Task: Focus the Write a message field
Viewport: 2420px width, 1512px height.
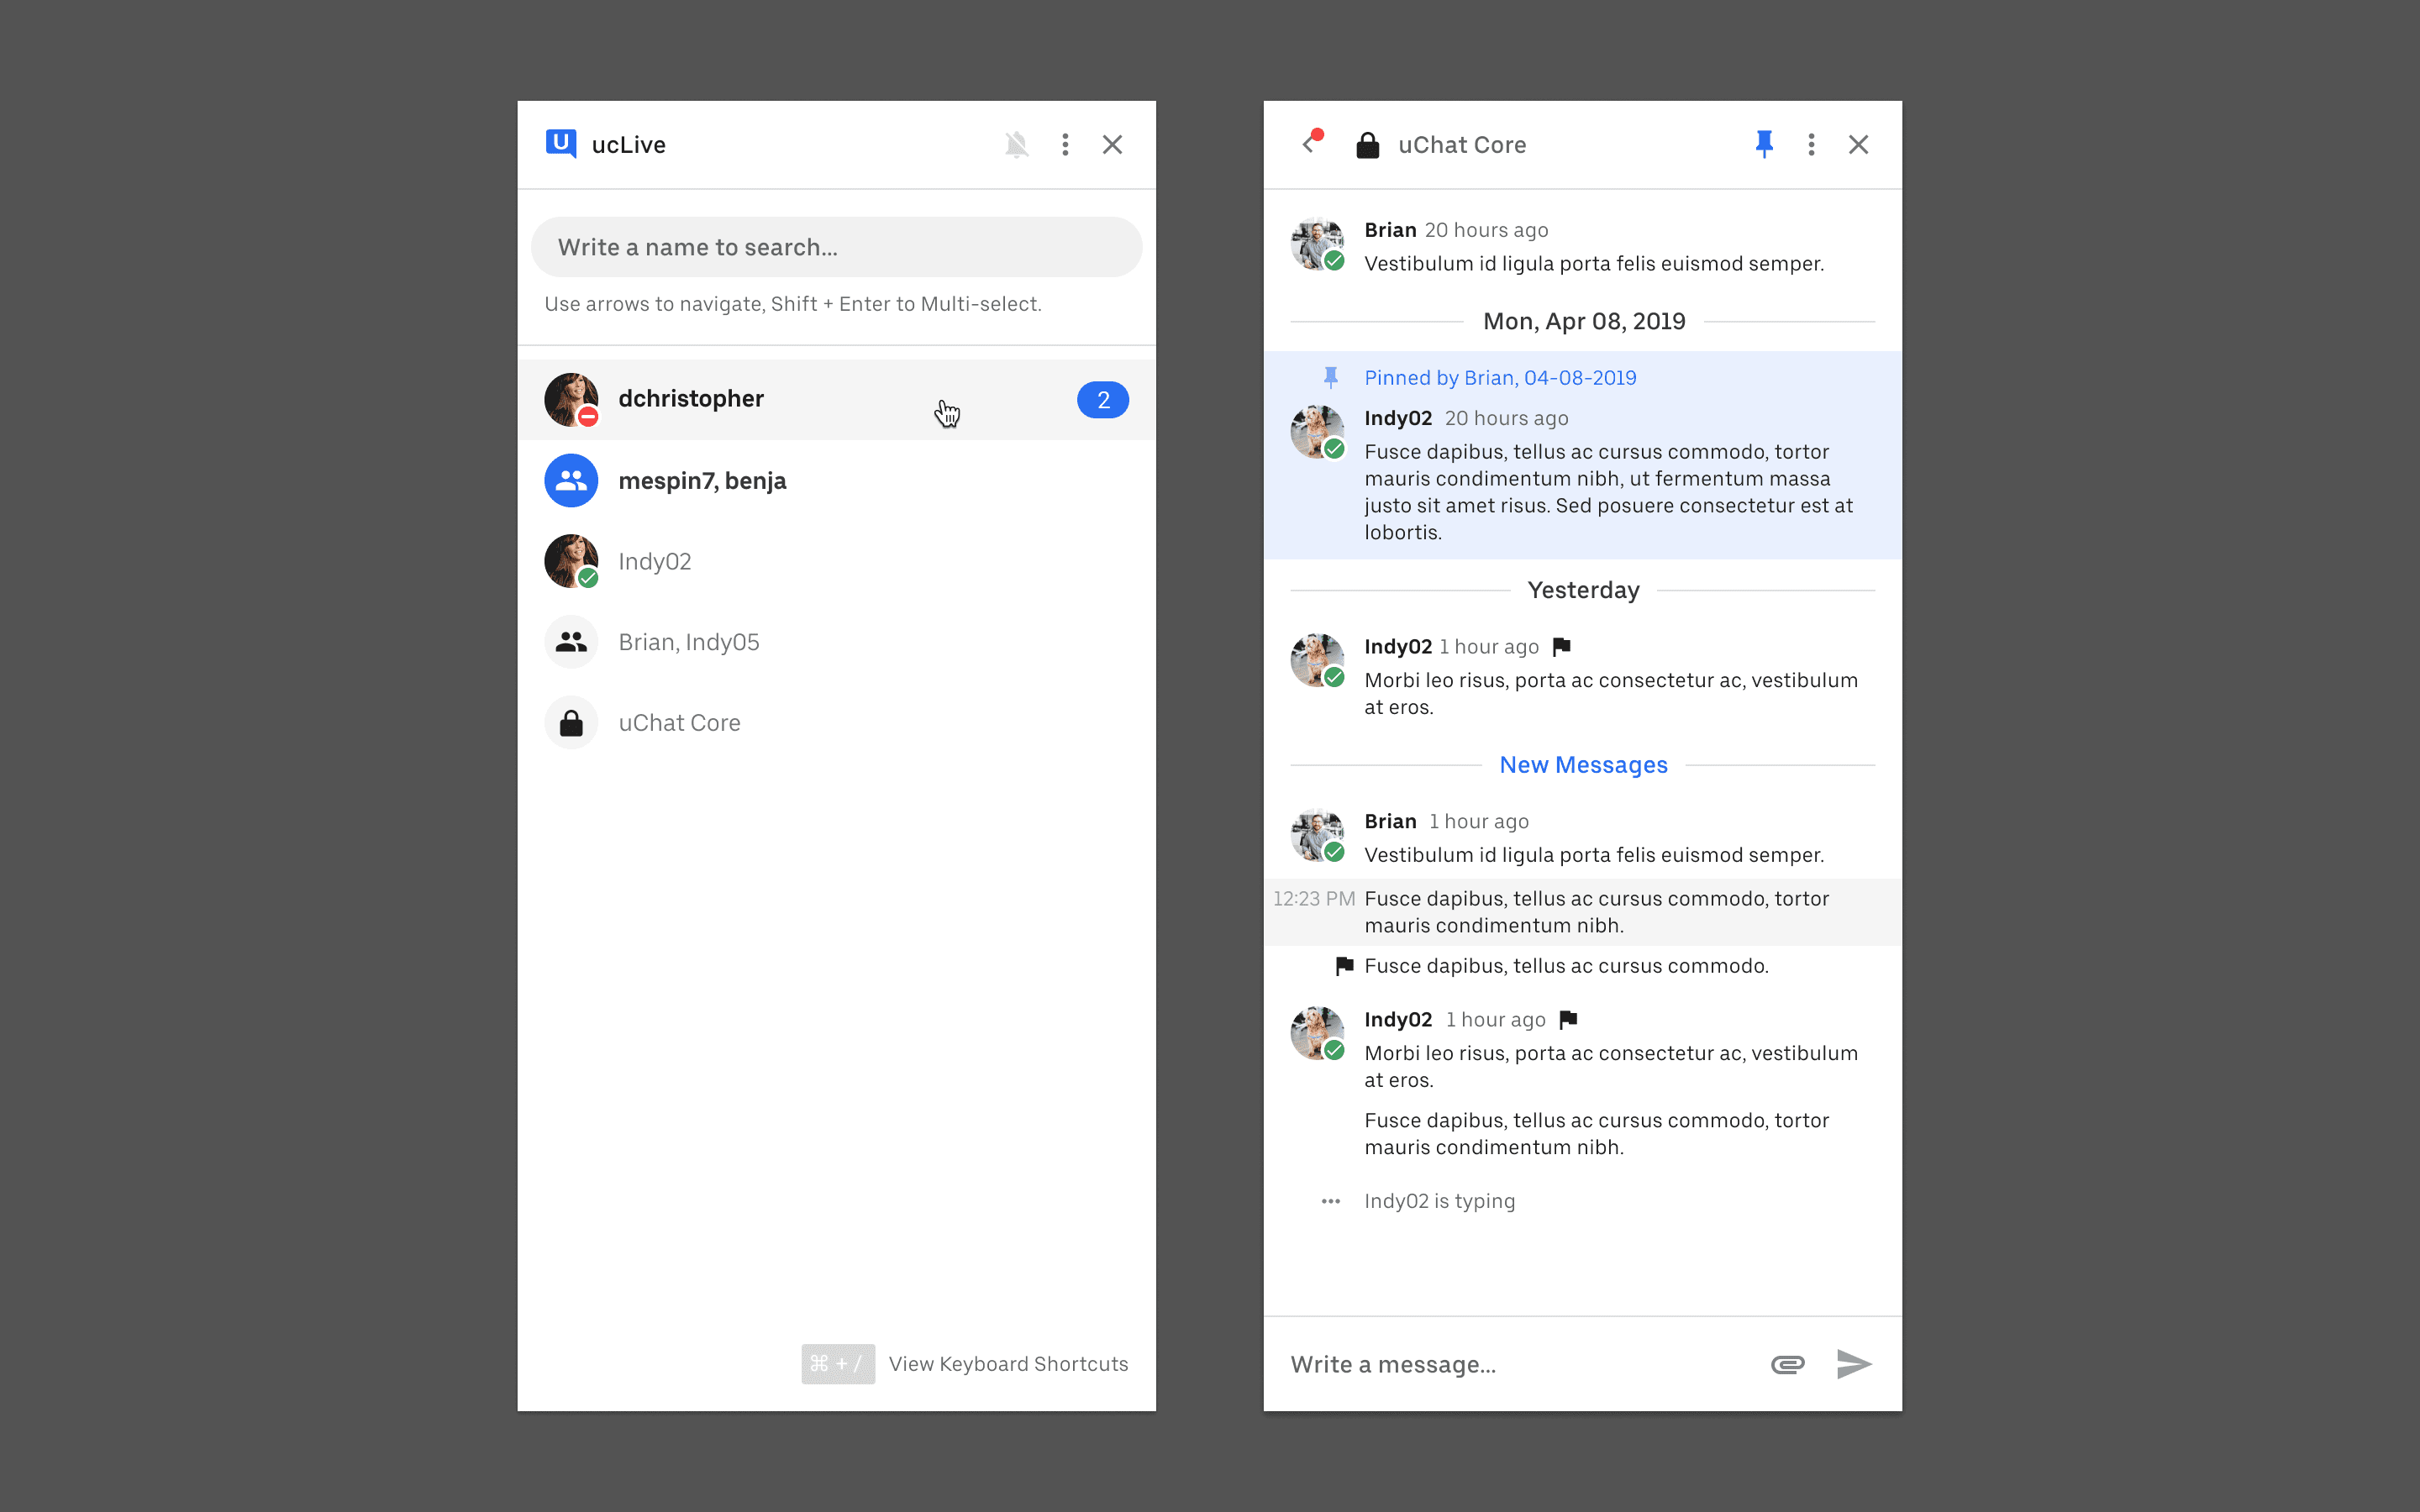Action: coord(1515,1365)
